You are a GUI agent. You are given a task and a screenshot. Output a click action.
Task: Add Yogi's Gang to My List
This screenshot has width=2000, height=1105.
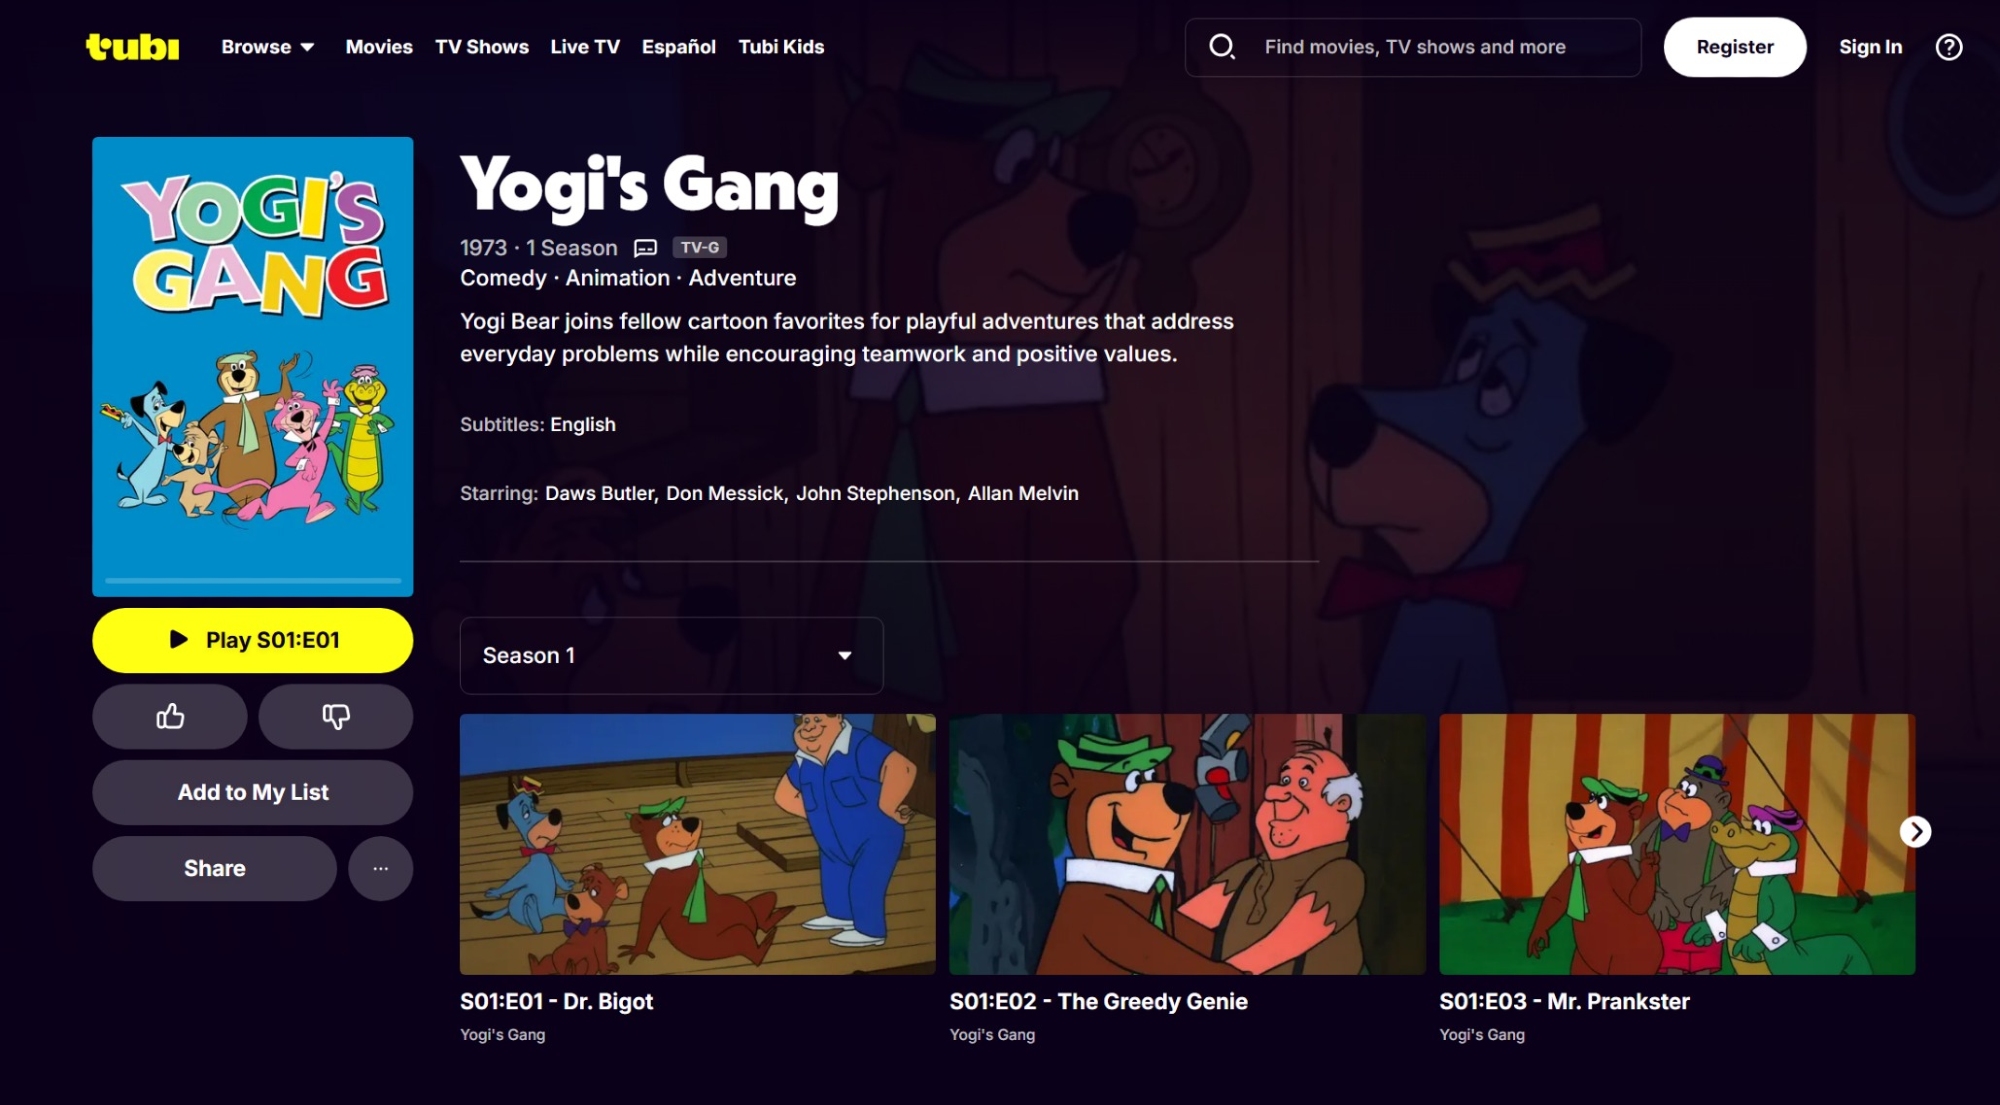tap(253, 792)
